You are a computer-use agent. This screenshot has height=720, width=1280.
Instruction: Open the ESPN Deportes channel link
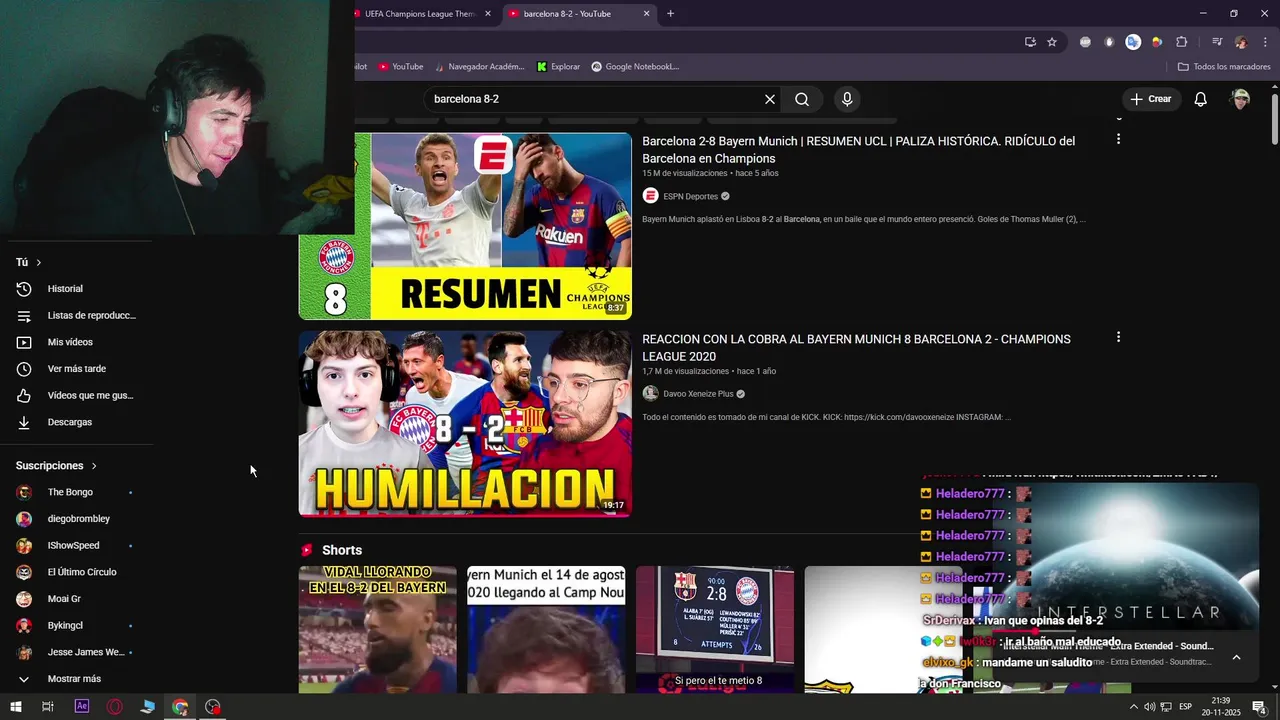point(690,196)
